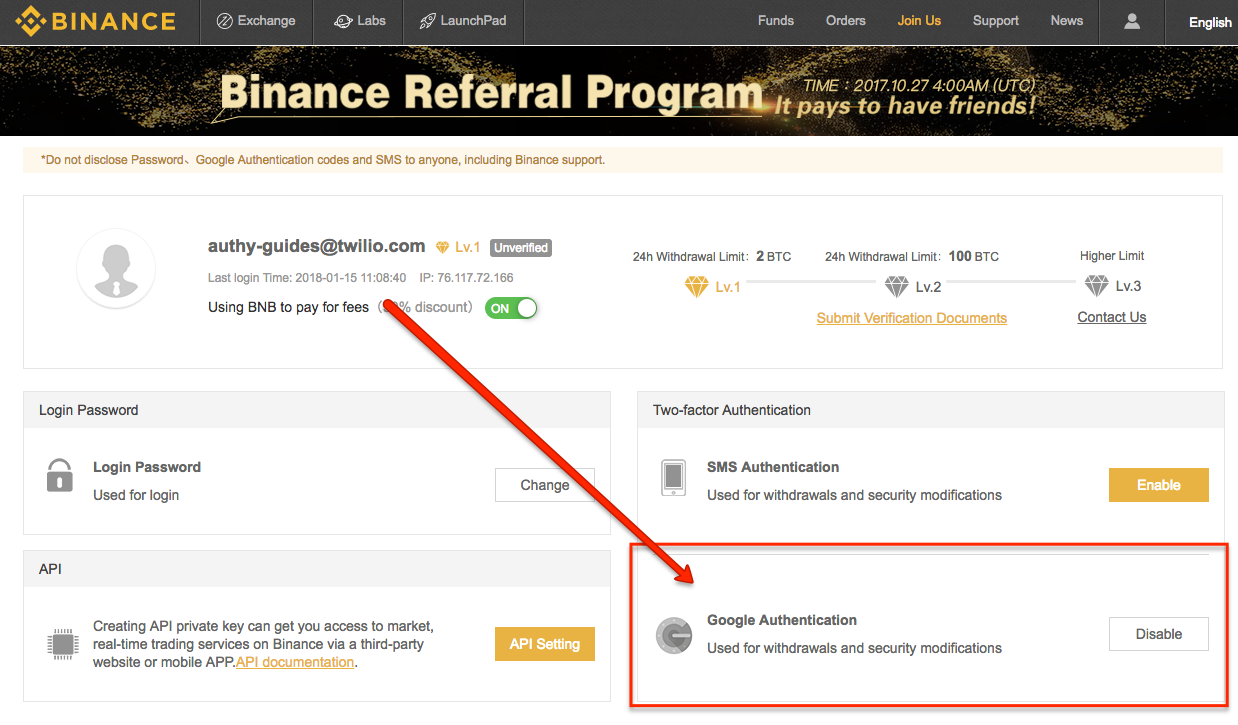Click the SMS Authentication phone icon

coord(673,477)
